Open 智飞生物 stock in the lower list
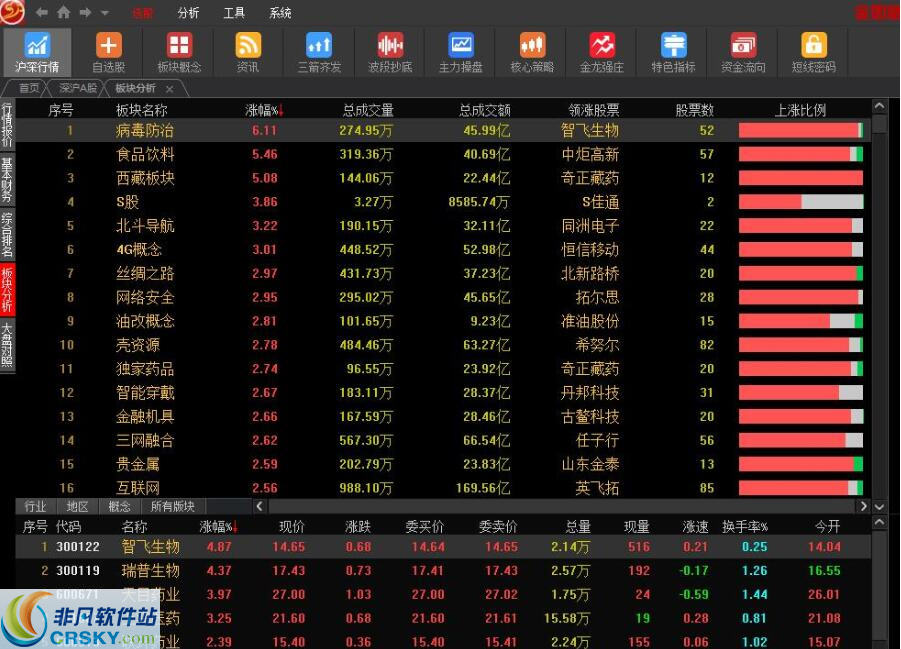Viewport: 901px width, 649px height. (x=150, y=547)
